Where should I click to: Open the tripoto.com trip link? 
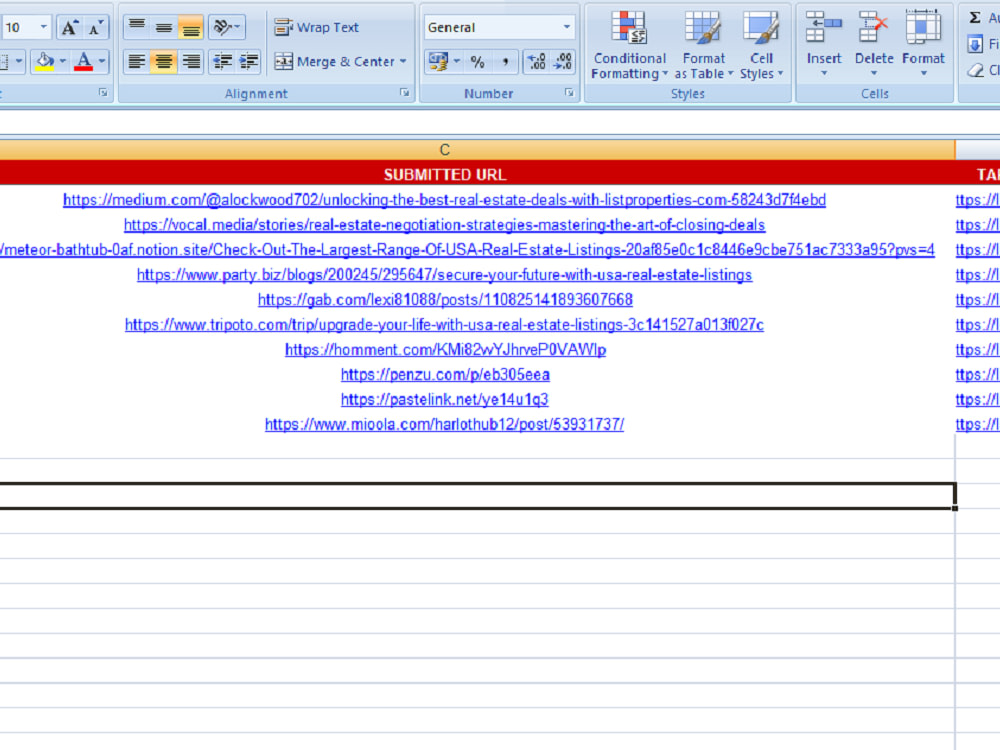tap(445, 324)
